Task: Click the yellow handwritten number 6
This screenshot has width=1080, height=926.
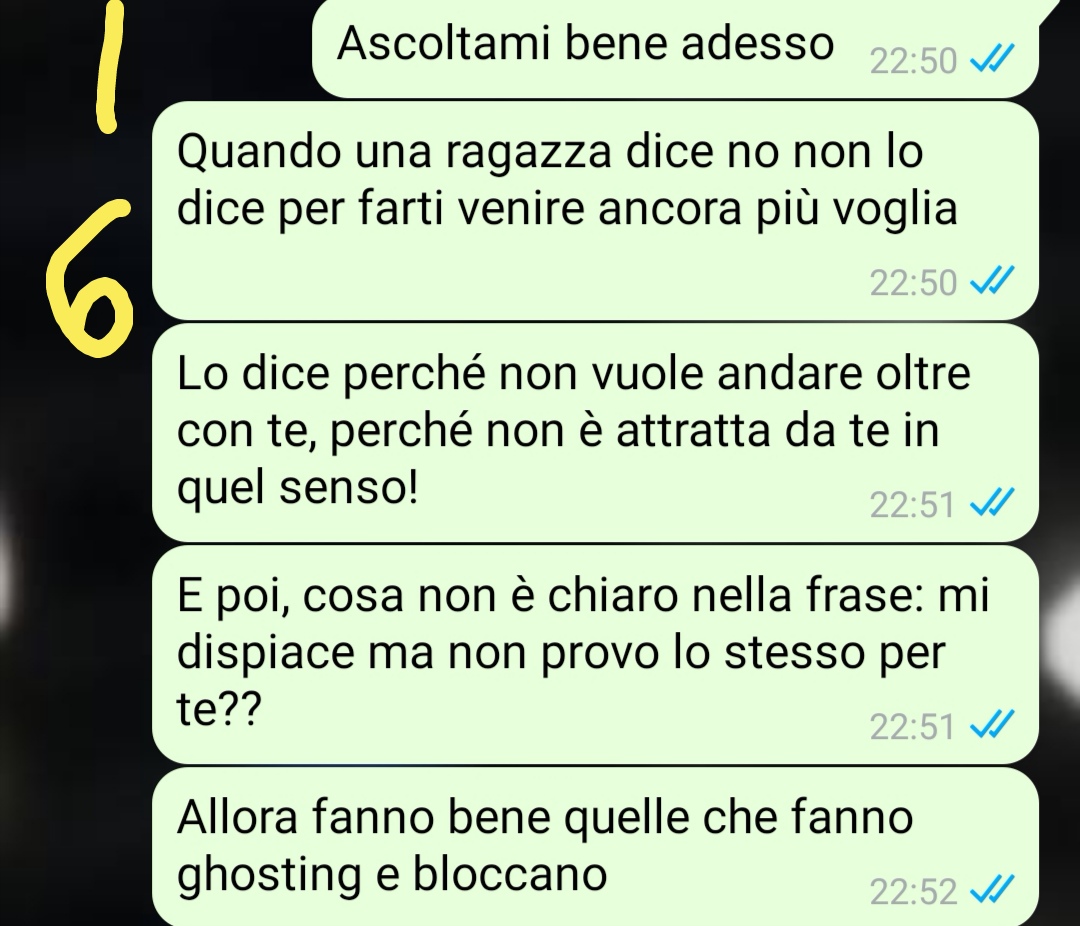Action: 90,279
